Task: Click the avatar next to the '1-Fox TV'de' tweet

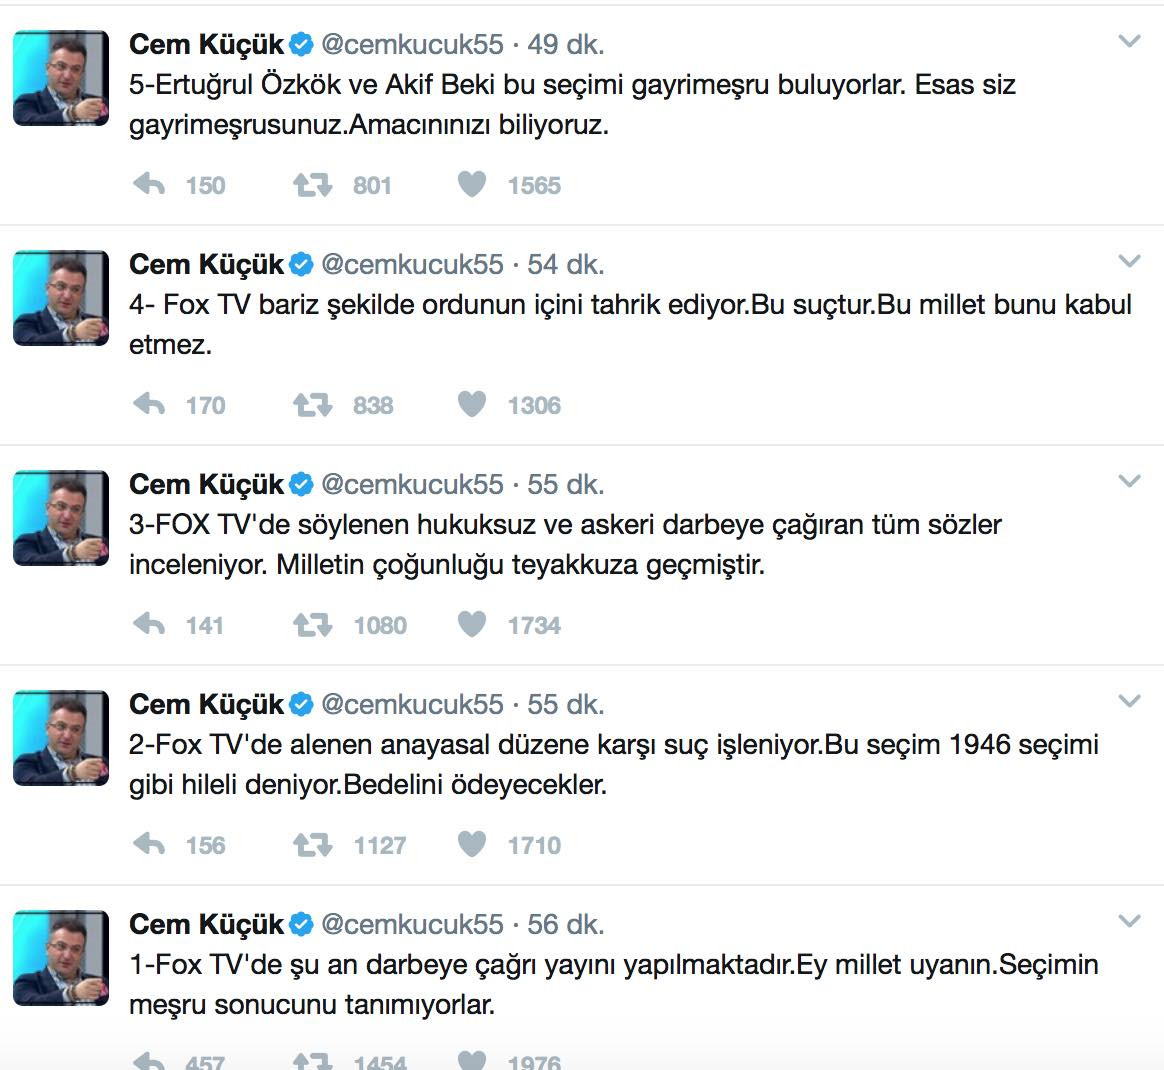Action: coord(60,958)
